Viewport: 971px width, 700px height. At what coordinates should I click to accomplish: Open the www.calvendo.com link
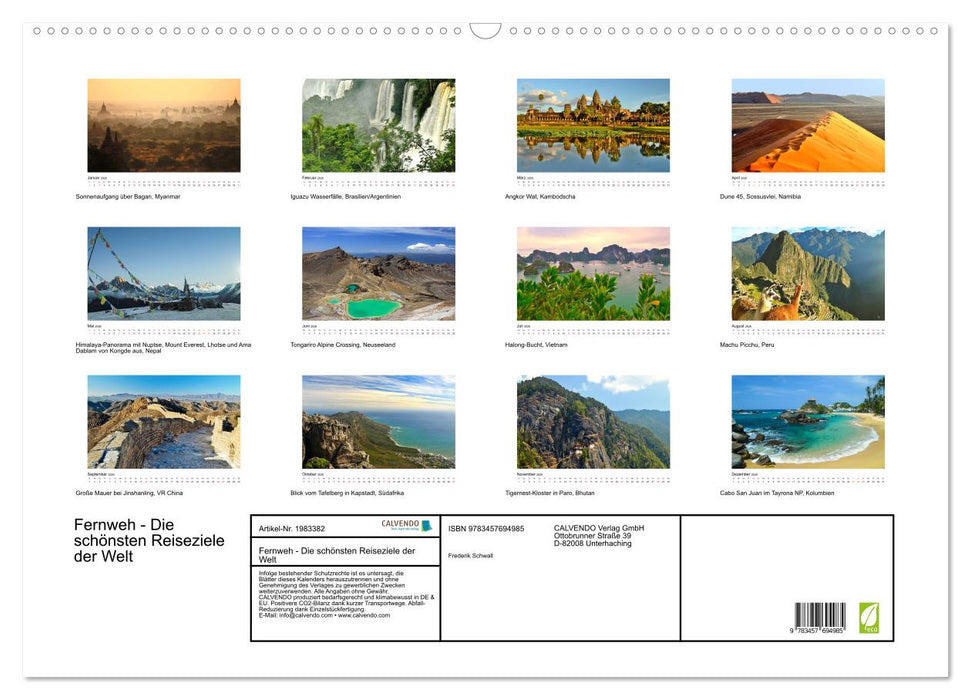365,615
